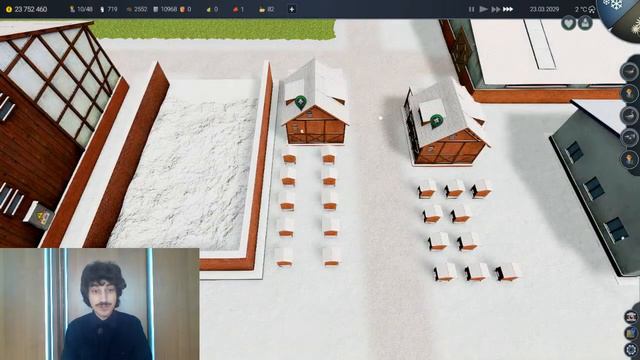This screenshot has height=360, width=640.
Task: Click the resource value 2552 indicator
Action: 137,9
